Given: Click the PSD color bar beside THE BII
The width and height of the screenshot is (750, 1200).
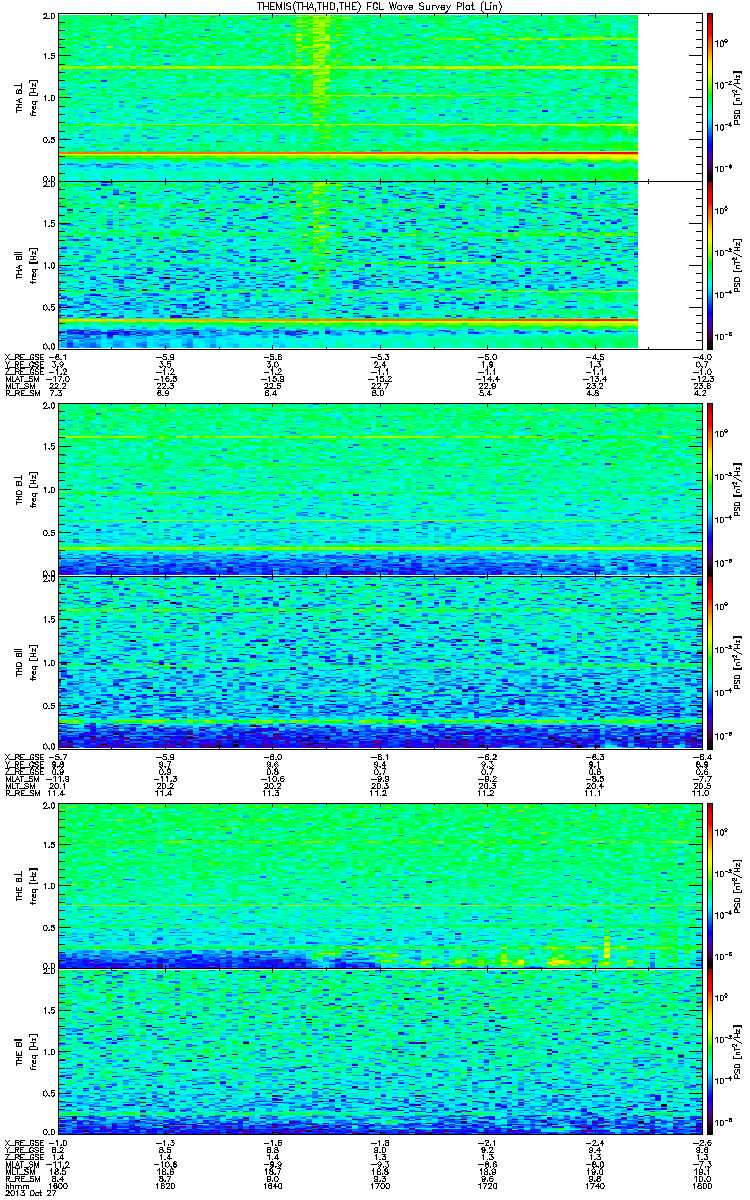Looking at the screenshot, I should pos(710,1050).
